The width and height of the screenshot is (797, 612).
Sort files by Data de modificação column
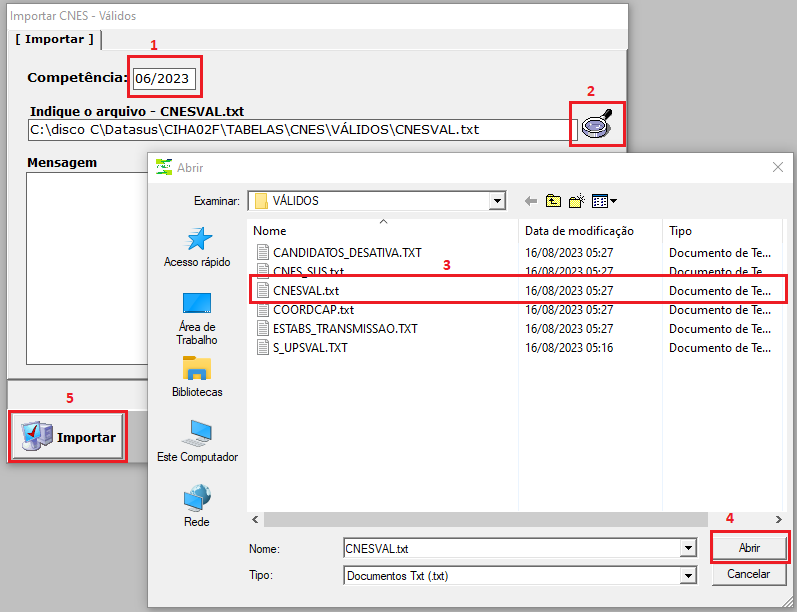580,231
